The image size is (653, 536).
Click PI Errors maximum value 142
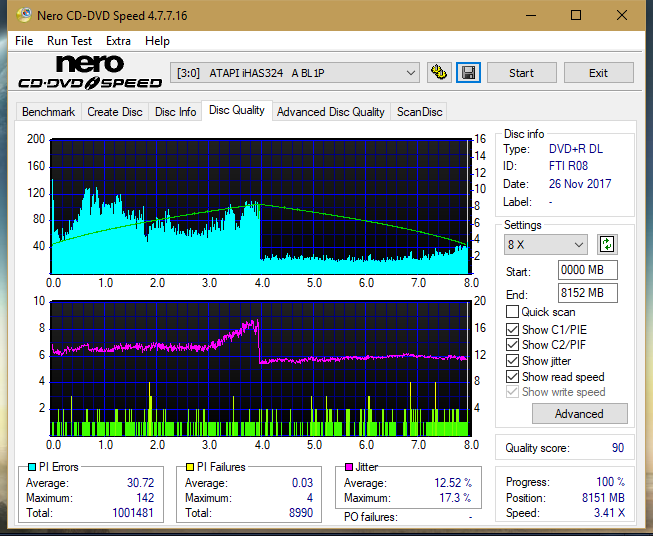click(x=145, y=498)
